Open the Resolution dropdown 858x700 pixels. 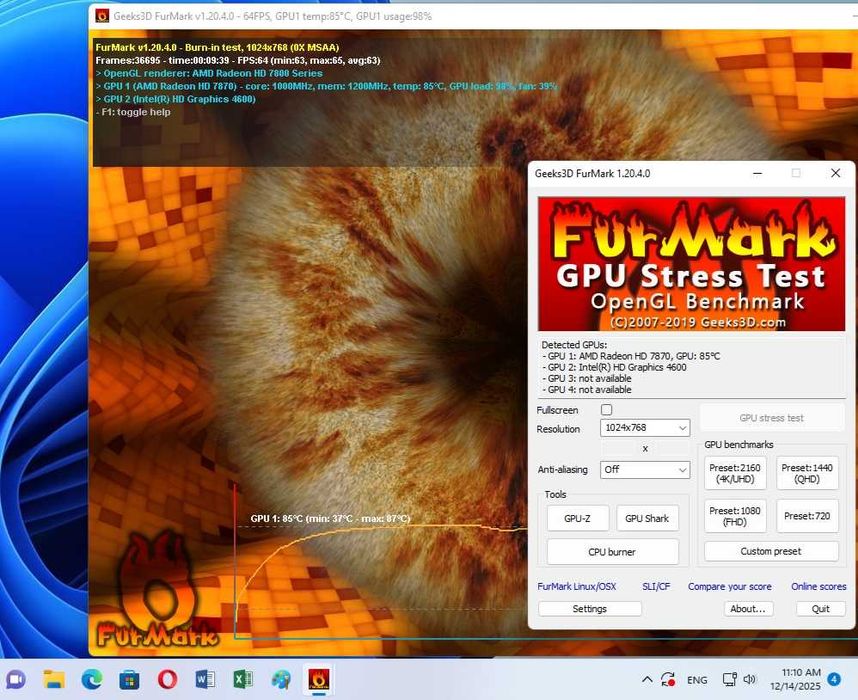tap(645, 427)
